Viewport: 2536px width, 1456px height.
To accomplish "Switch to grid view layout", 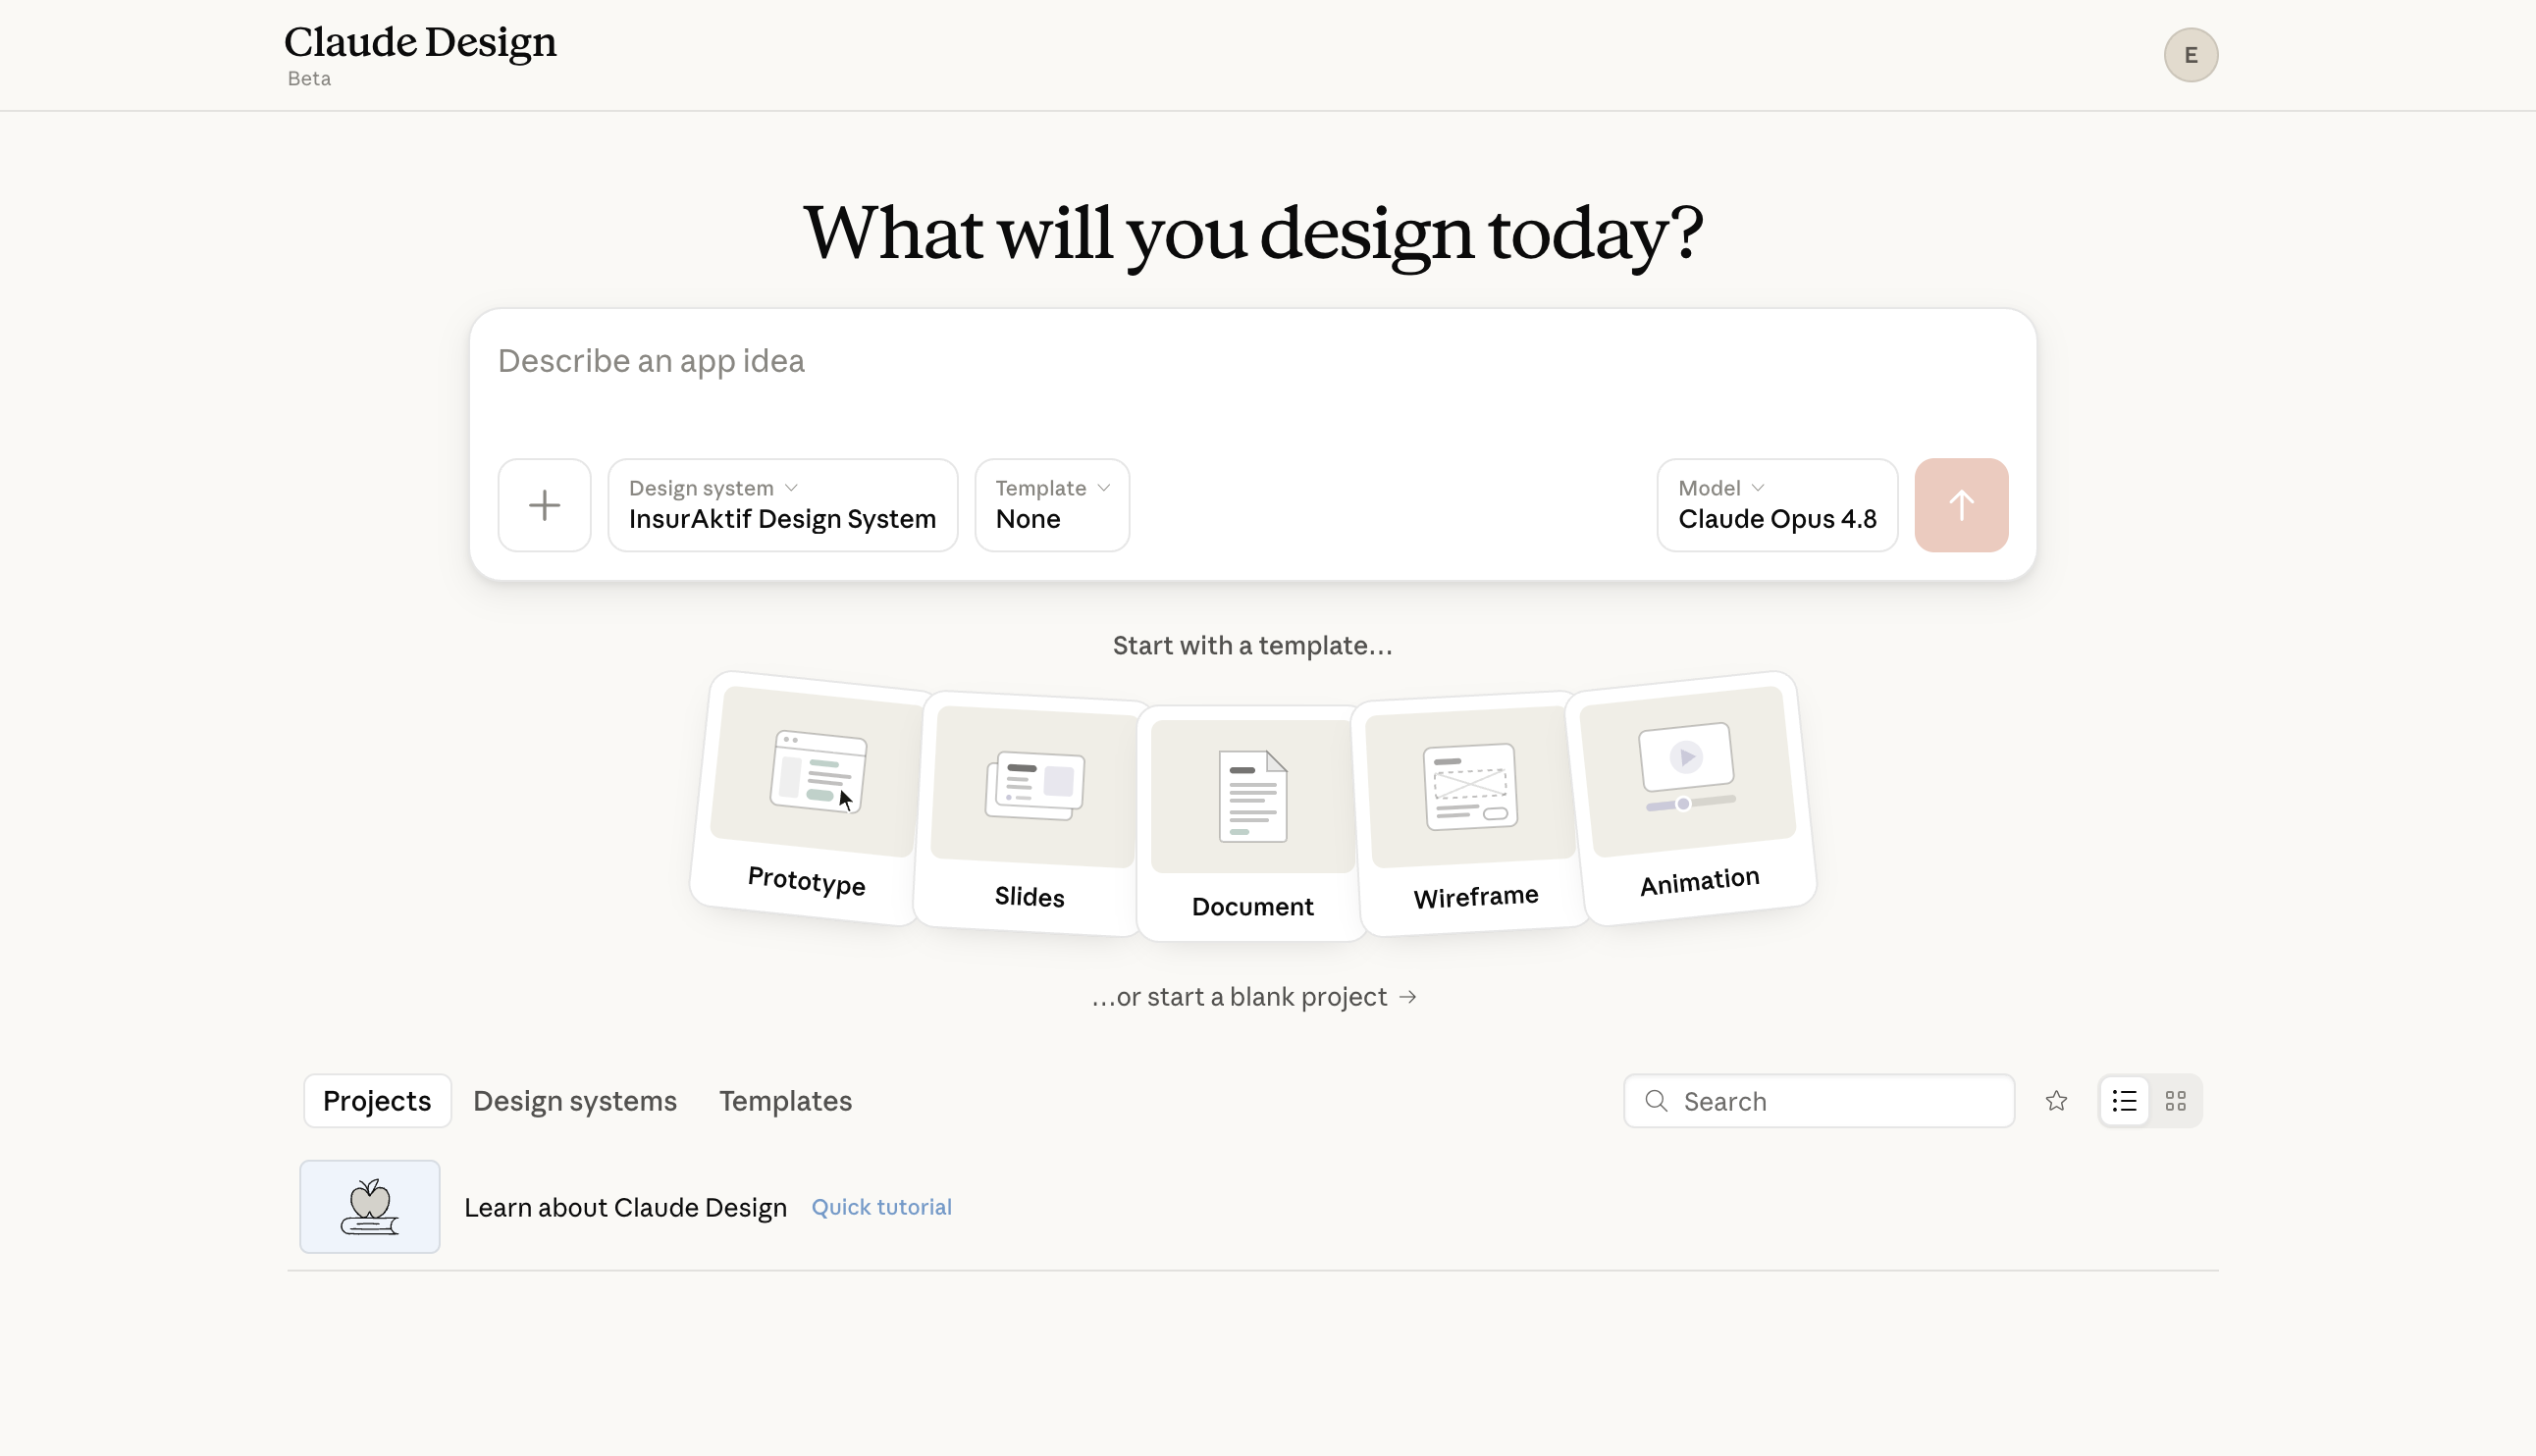I will point(2175,1101).
